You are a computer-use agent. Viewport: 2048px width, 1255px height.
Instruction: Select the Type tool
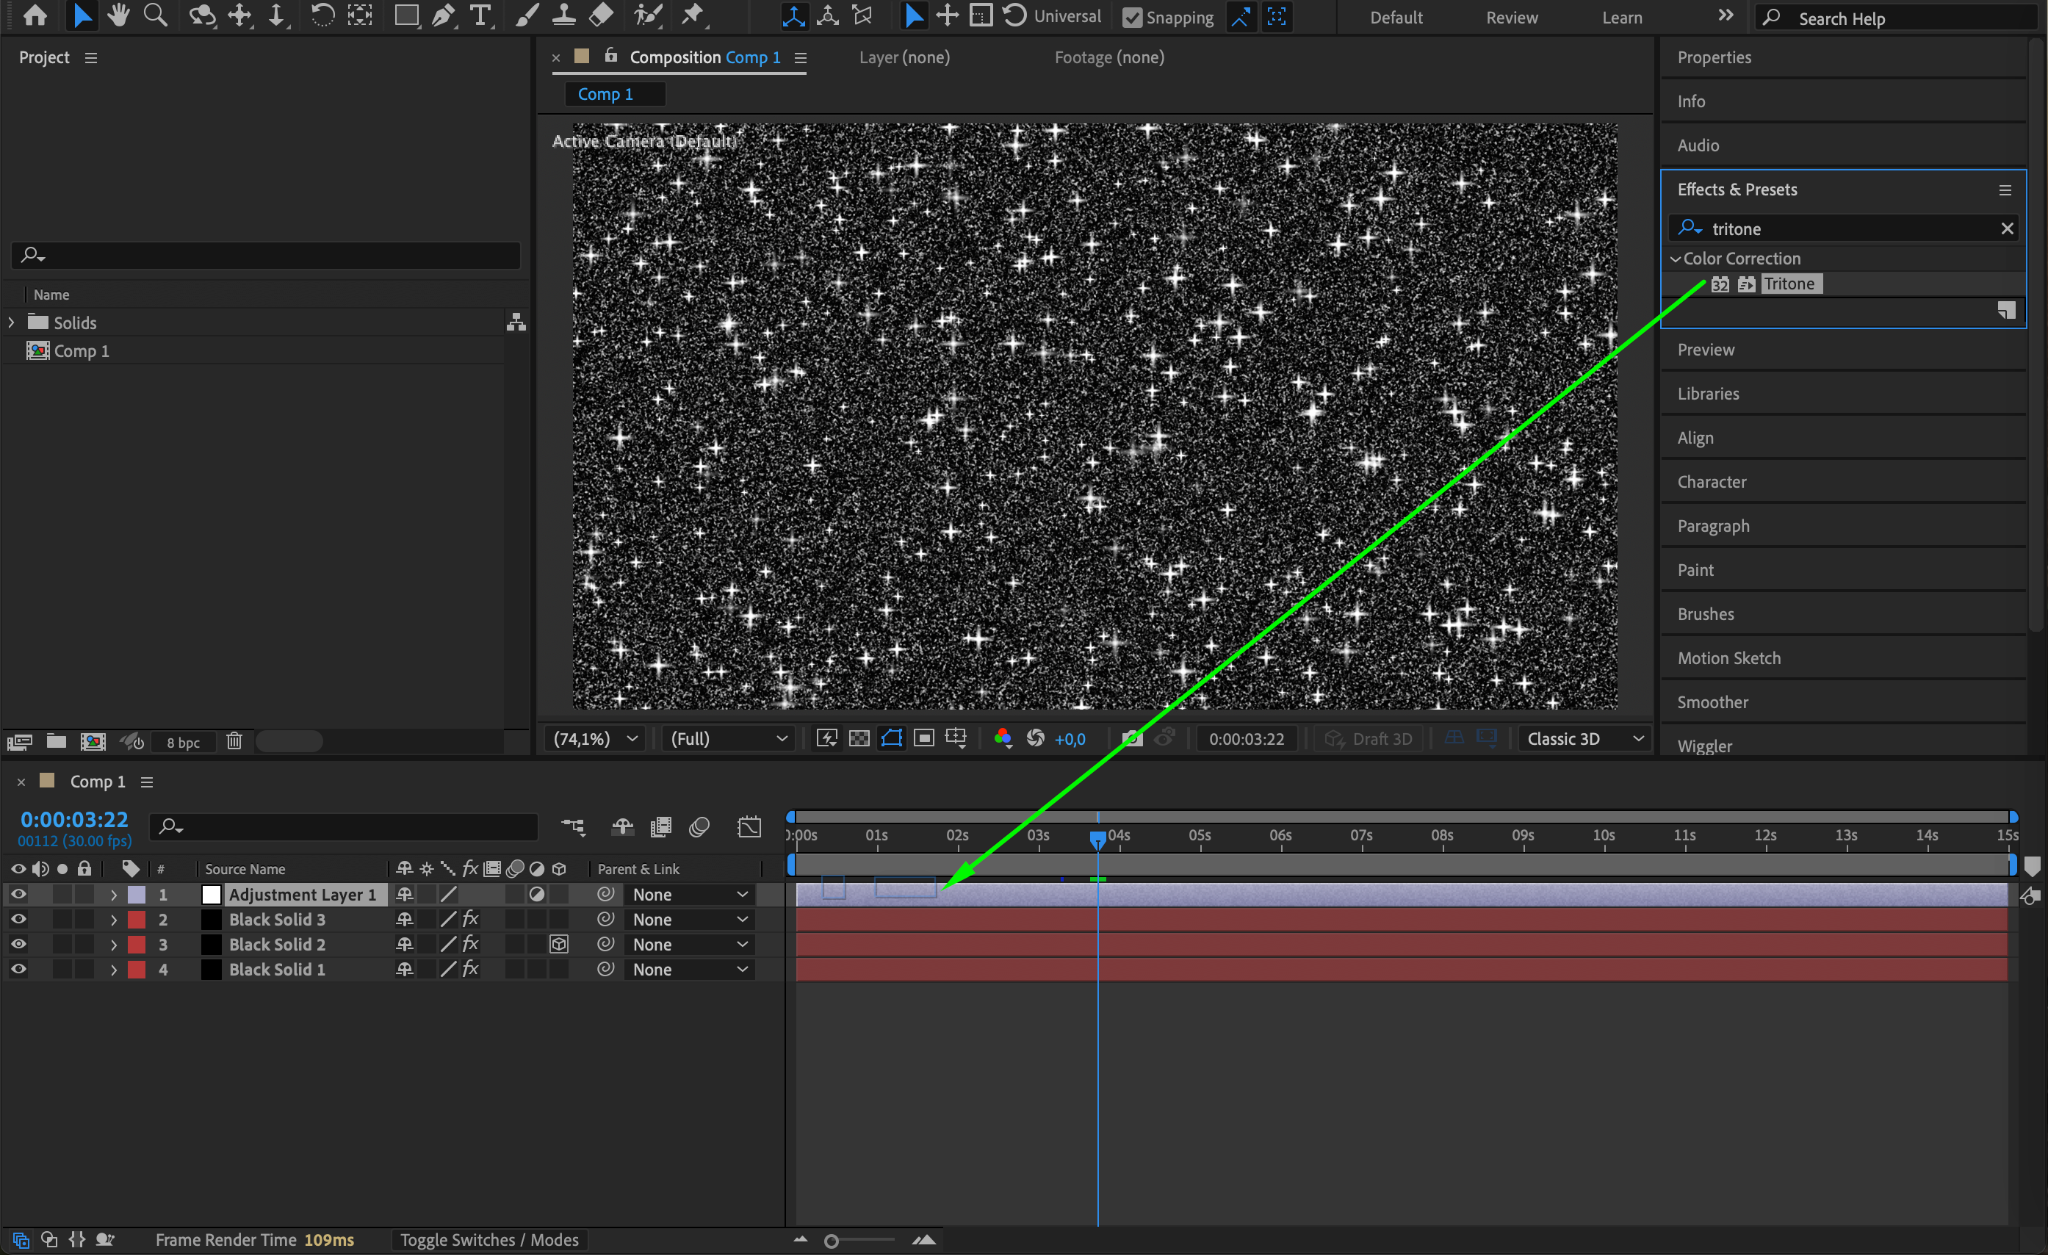click(x=481, y=16)
